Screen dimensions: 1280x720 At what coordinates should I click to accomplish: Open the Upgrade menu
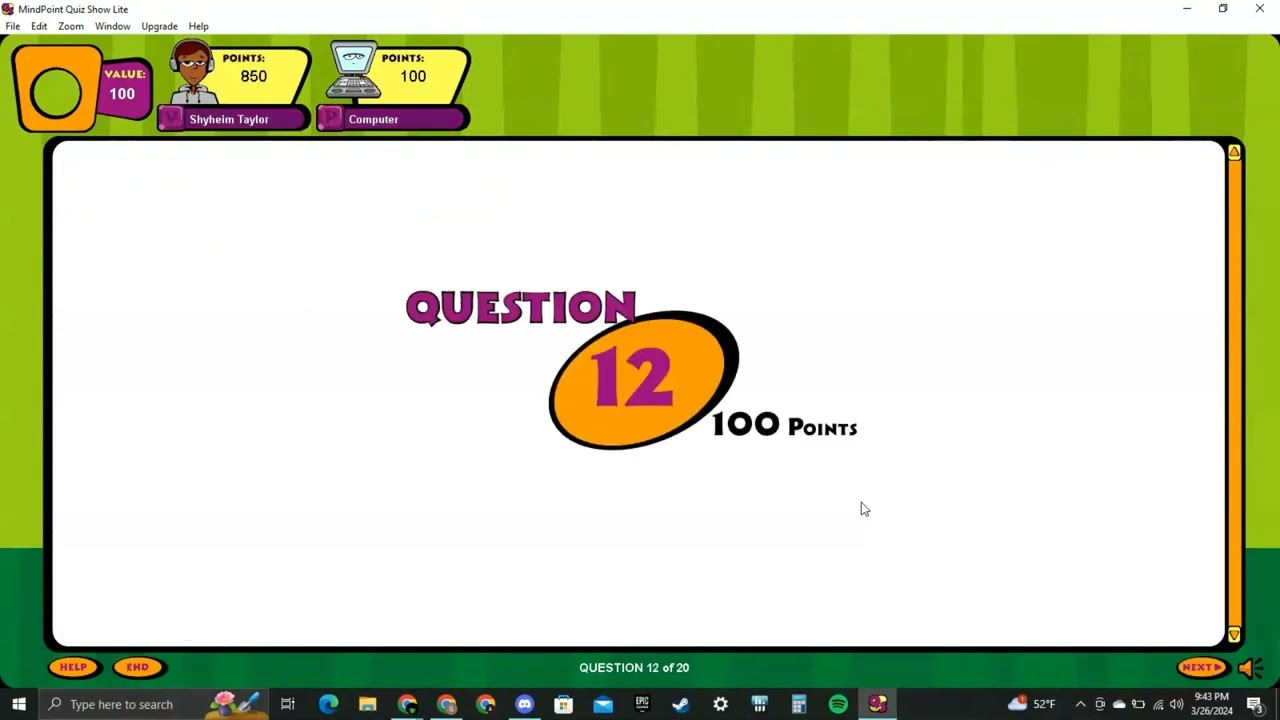coord(159,26)
